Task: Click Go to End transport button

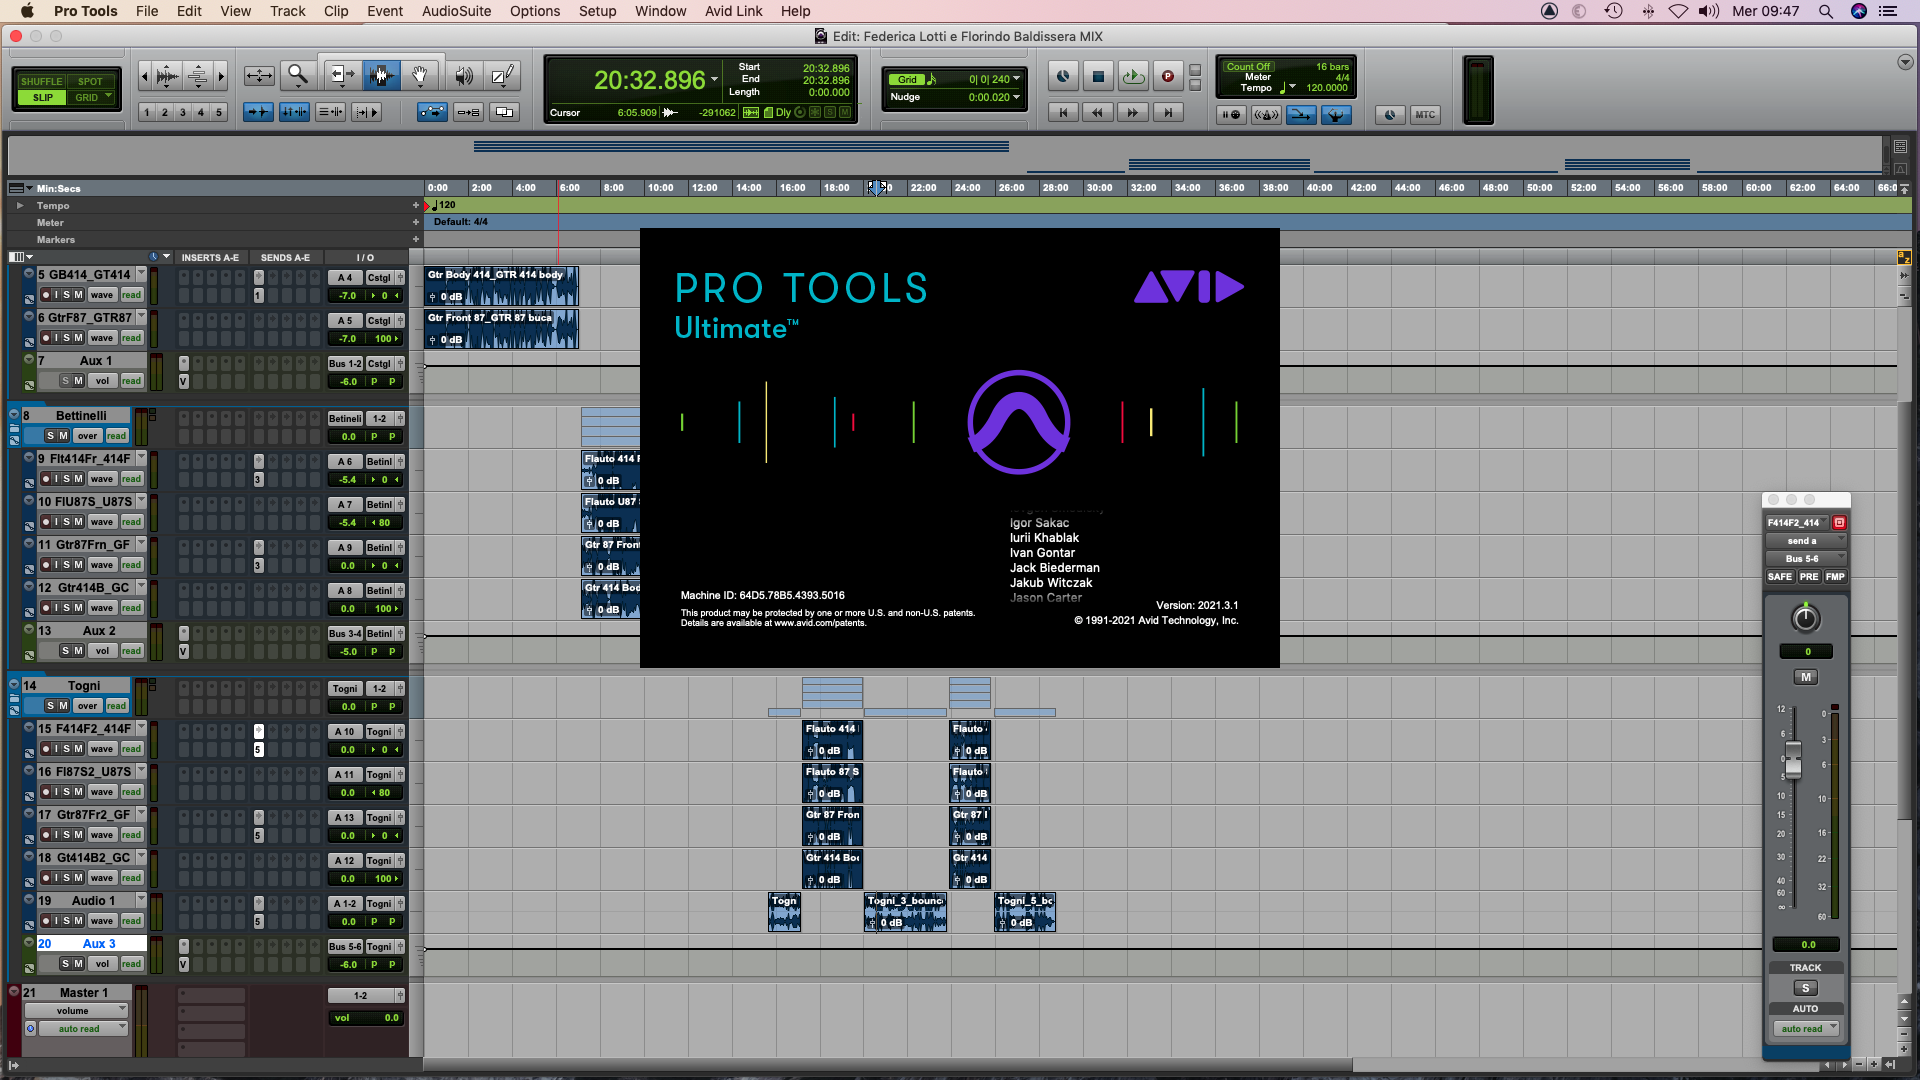Action: (x=1168, y=113)
